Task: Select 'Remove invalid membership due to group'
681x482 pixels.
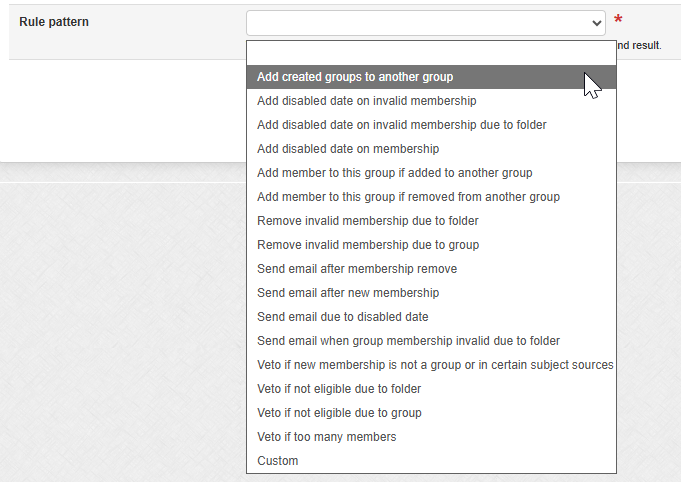Action: (368, 245)
